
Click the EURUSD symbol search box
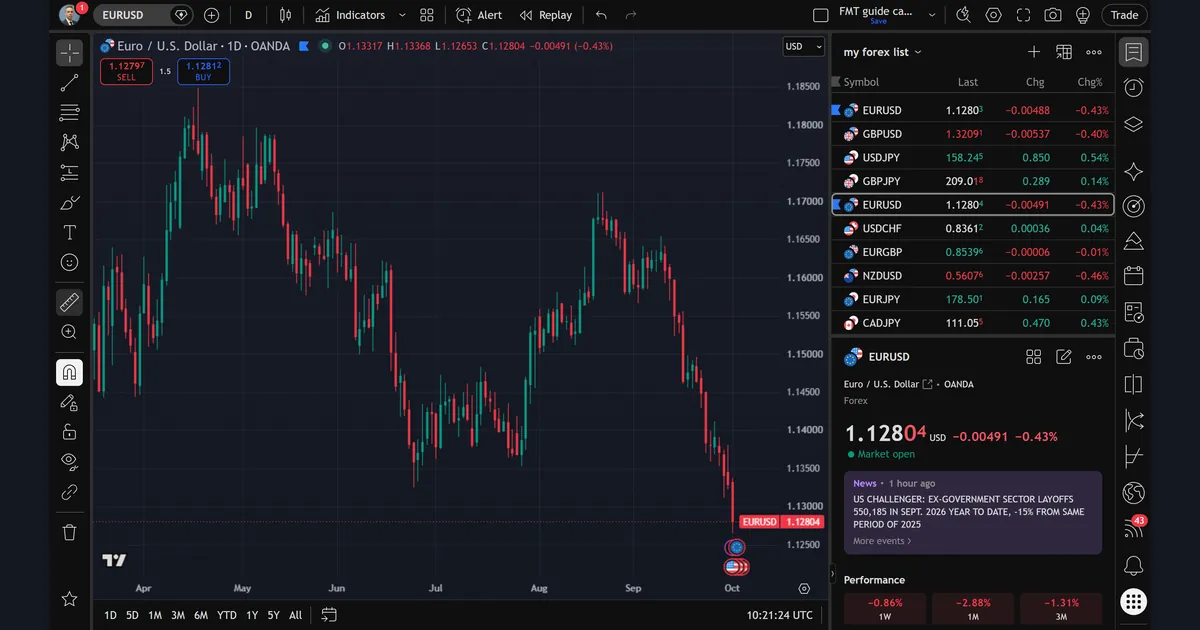(x=143, y=15)
